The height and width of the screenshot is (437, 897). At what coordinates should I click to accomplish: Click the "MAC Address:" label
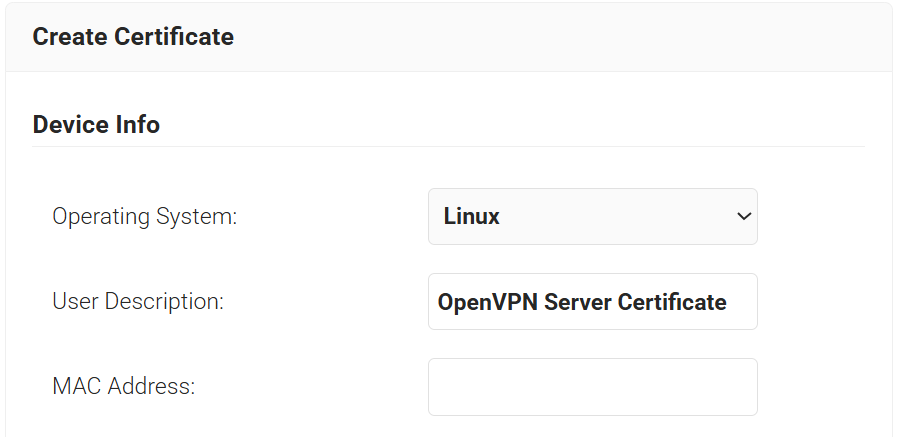[x=123, y=386]
